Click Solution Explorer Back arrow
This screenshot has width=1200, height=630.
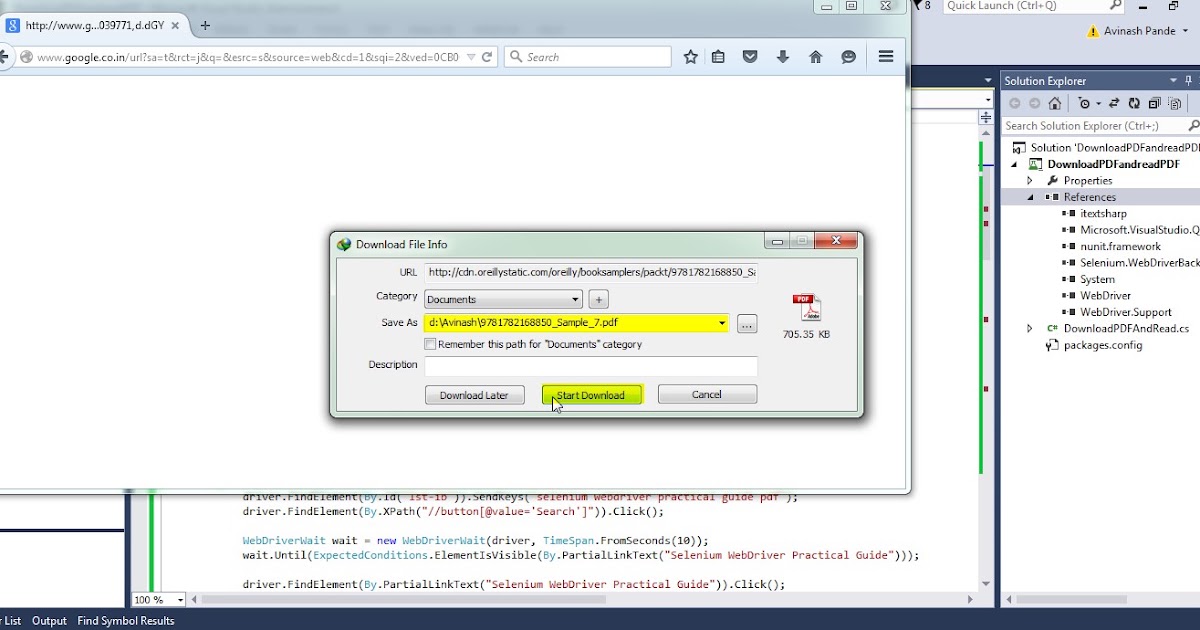(1014, 103)
